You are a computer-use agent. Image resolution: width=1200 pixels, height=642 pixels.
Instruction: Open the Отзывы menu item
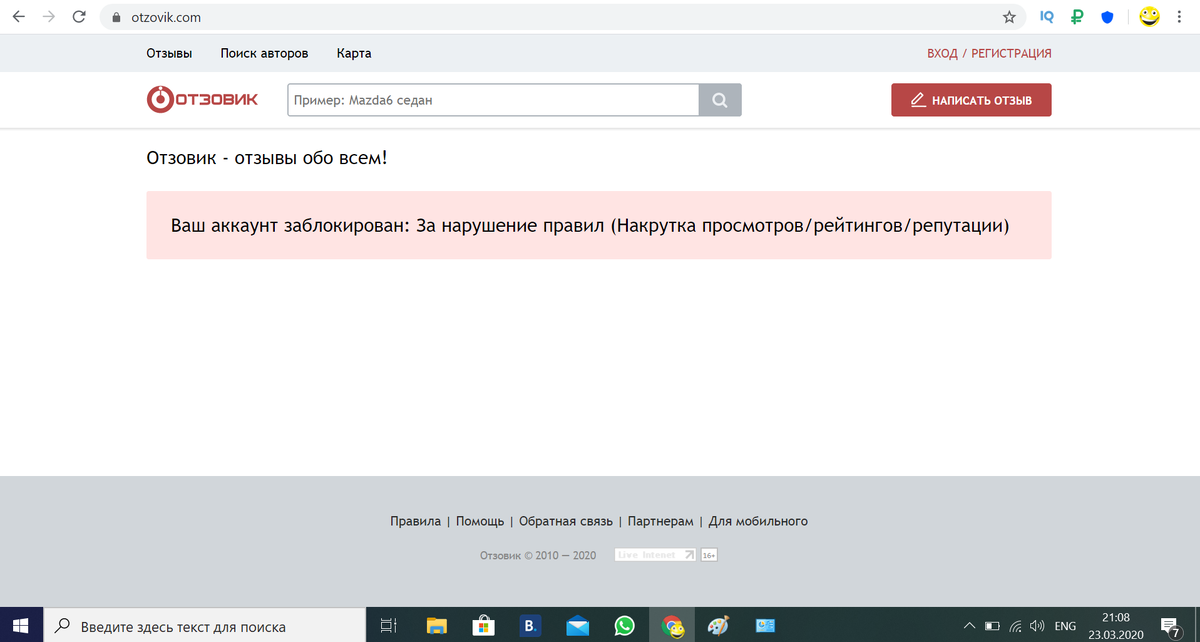point(169,53)
